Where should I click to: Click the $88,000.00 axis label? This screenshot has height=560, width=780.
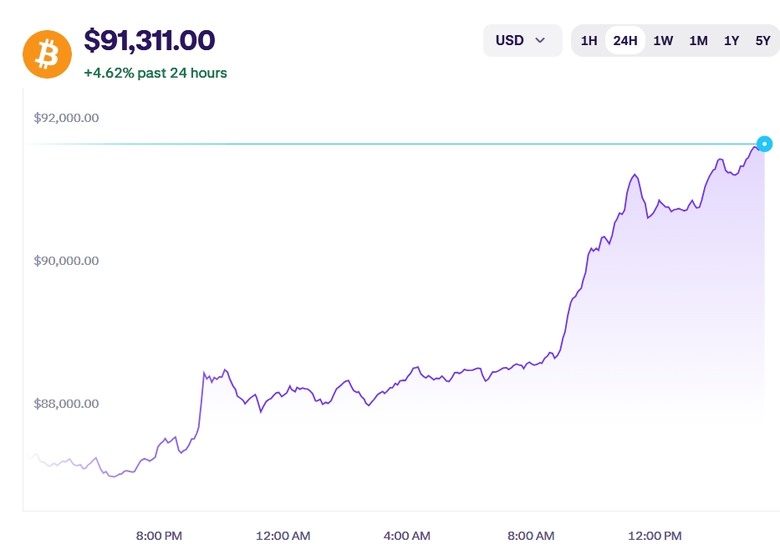(x=66, y=403)
